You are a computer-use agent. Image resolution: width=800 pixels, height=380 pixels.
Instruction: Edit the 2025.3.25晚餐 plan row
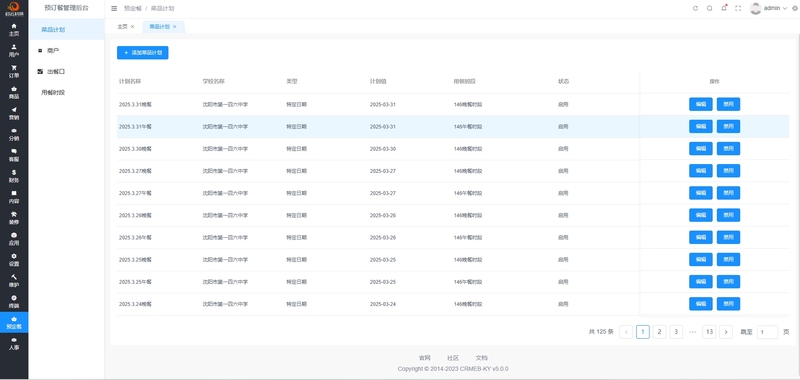point(701,259)
